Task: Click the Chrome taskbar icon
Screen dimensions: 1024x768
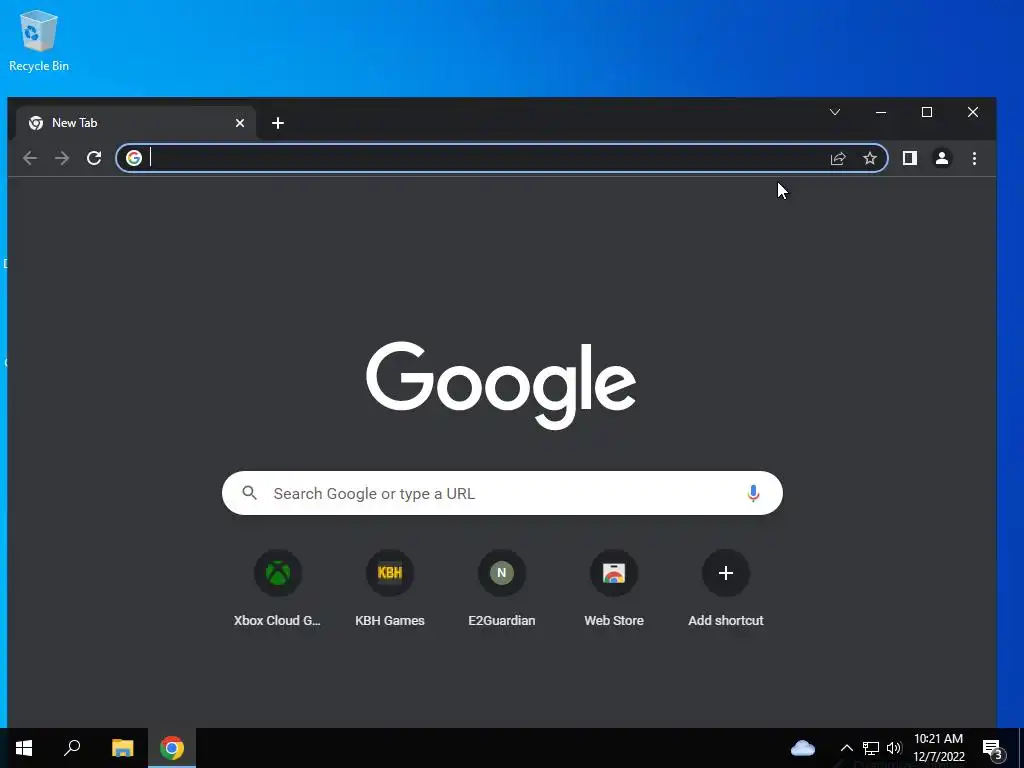Action: [x=172, y=748]
